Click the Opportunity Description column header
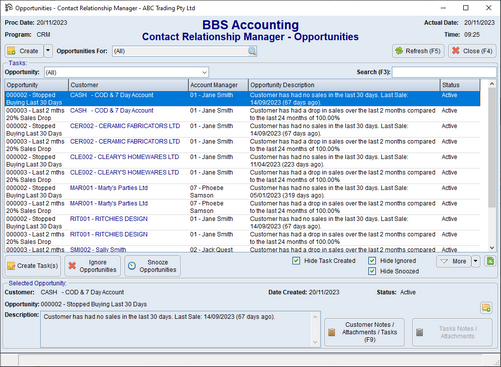501x367 pixels. [344, 85]
